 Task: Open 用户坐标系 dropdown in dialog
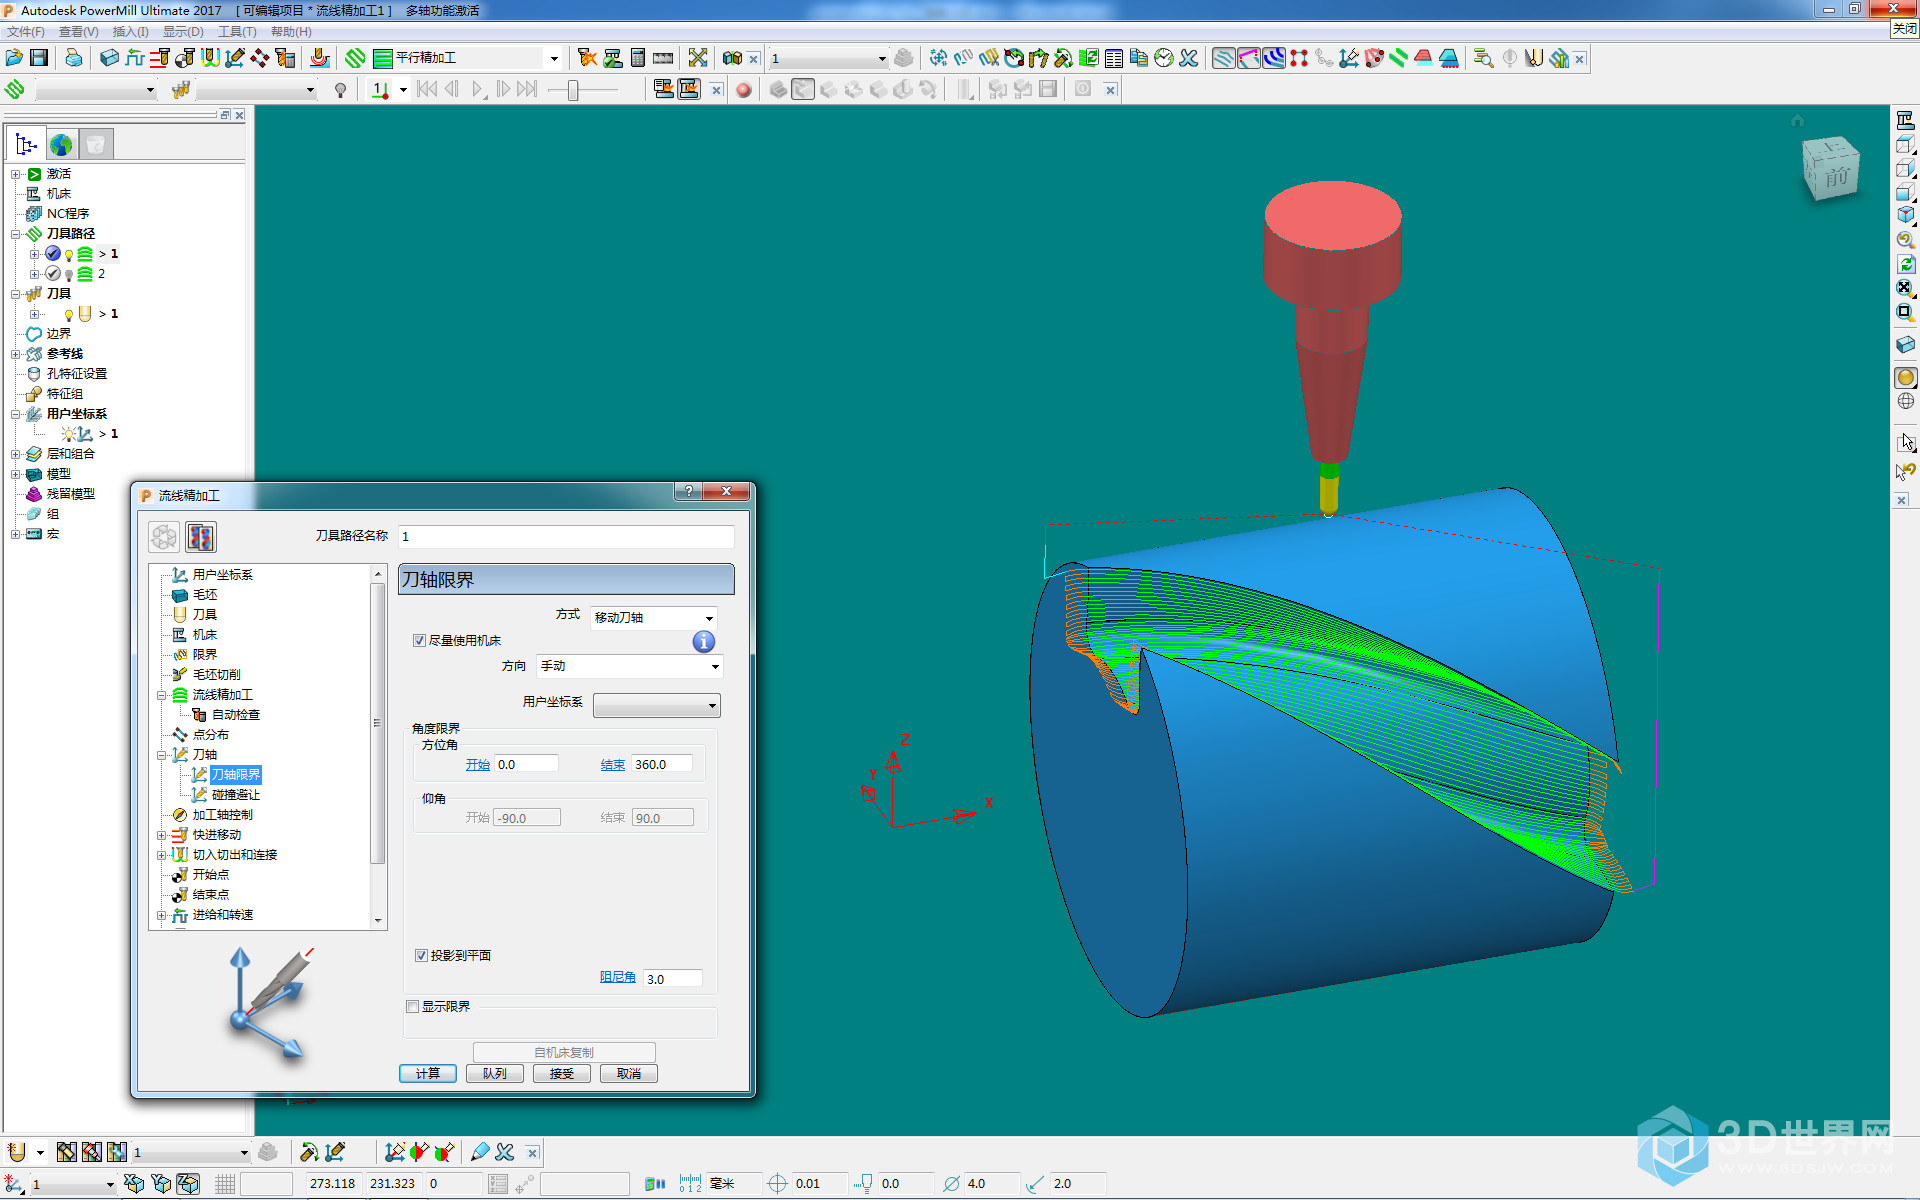point(656,705)
